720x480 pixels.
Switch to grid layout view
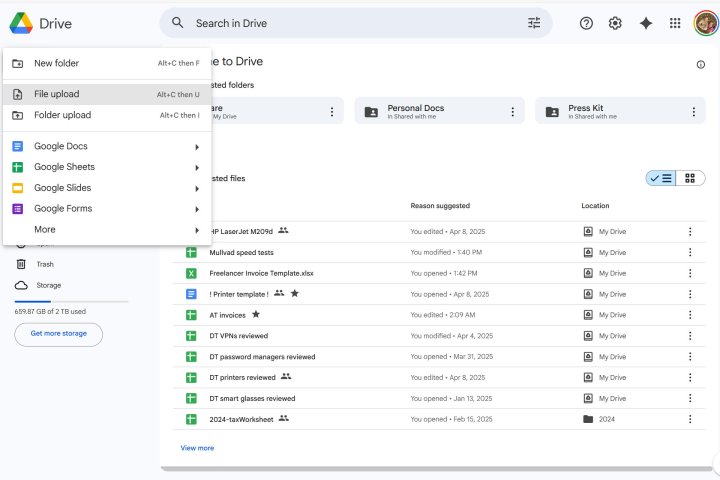click(x=690, y=178)
